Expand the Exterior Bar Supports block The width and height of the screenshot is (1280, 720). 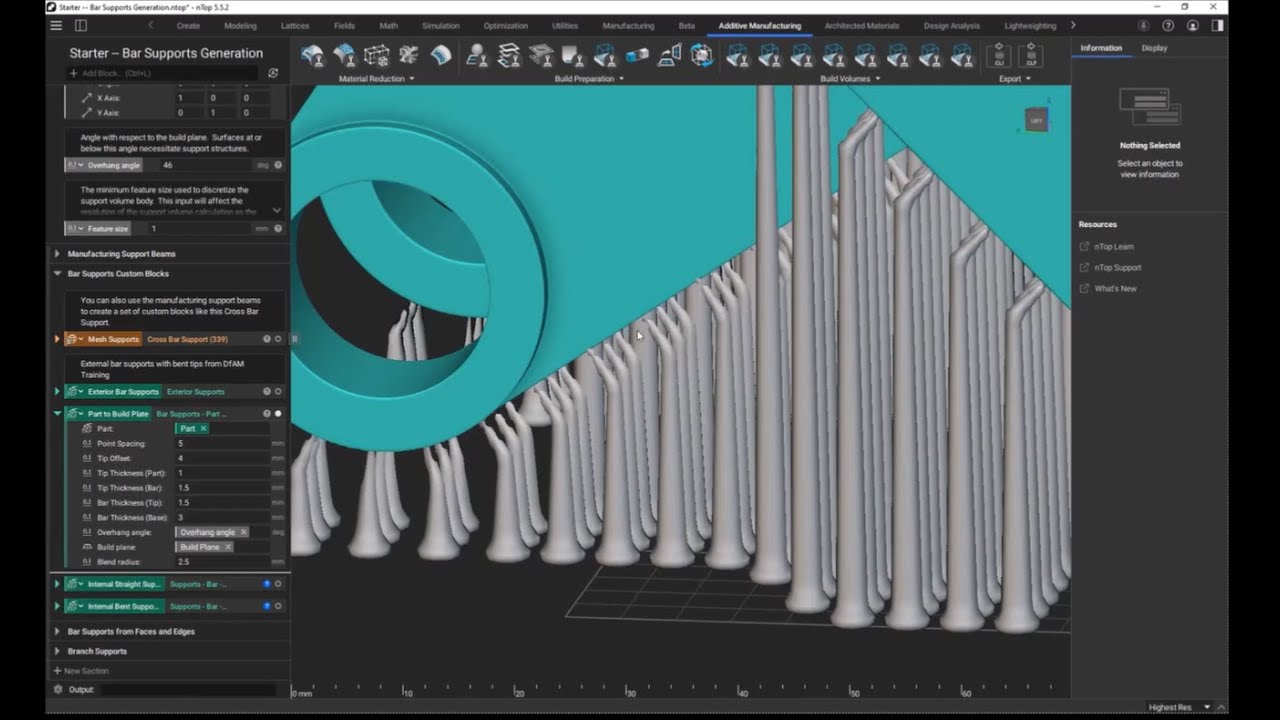[57, 392]
